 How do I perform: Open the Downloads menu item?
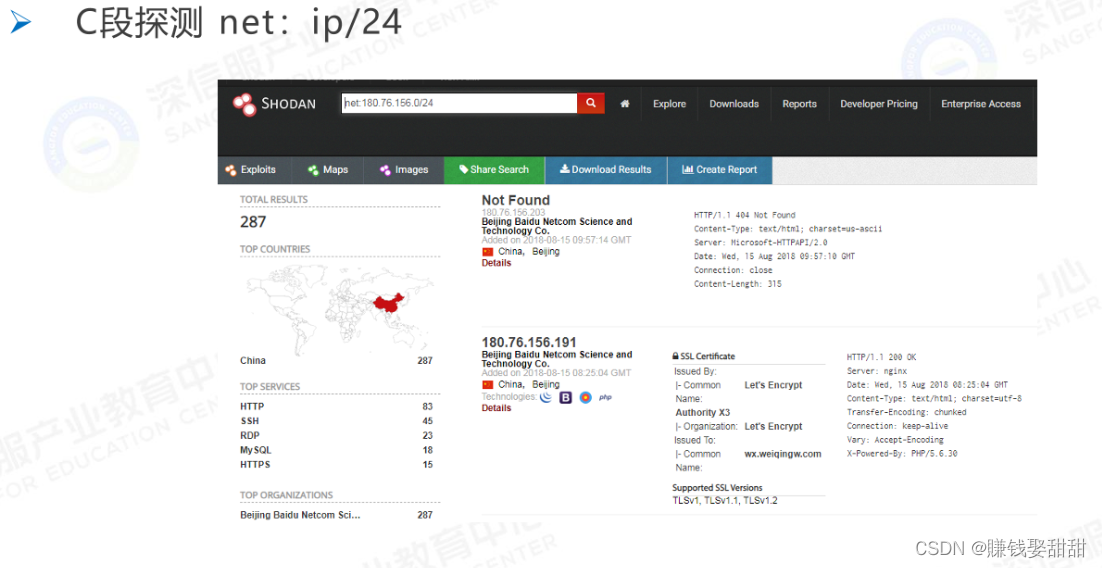(734, 104)
